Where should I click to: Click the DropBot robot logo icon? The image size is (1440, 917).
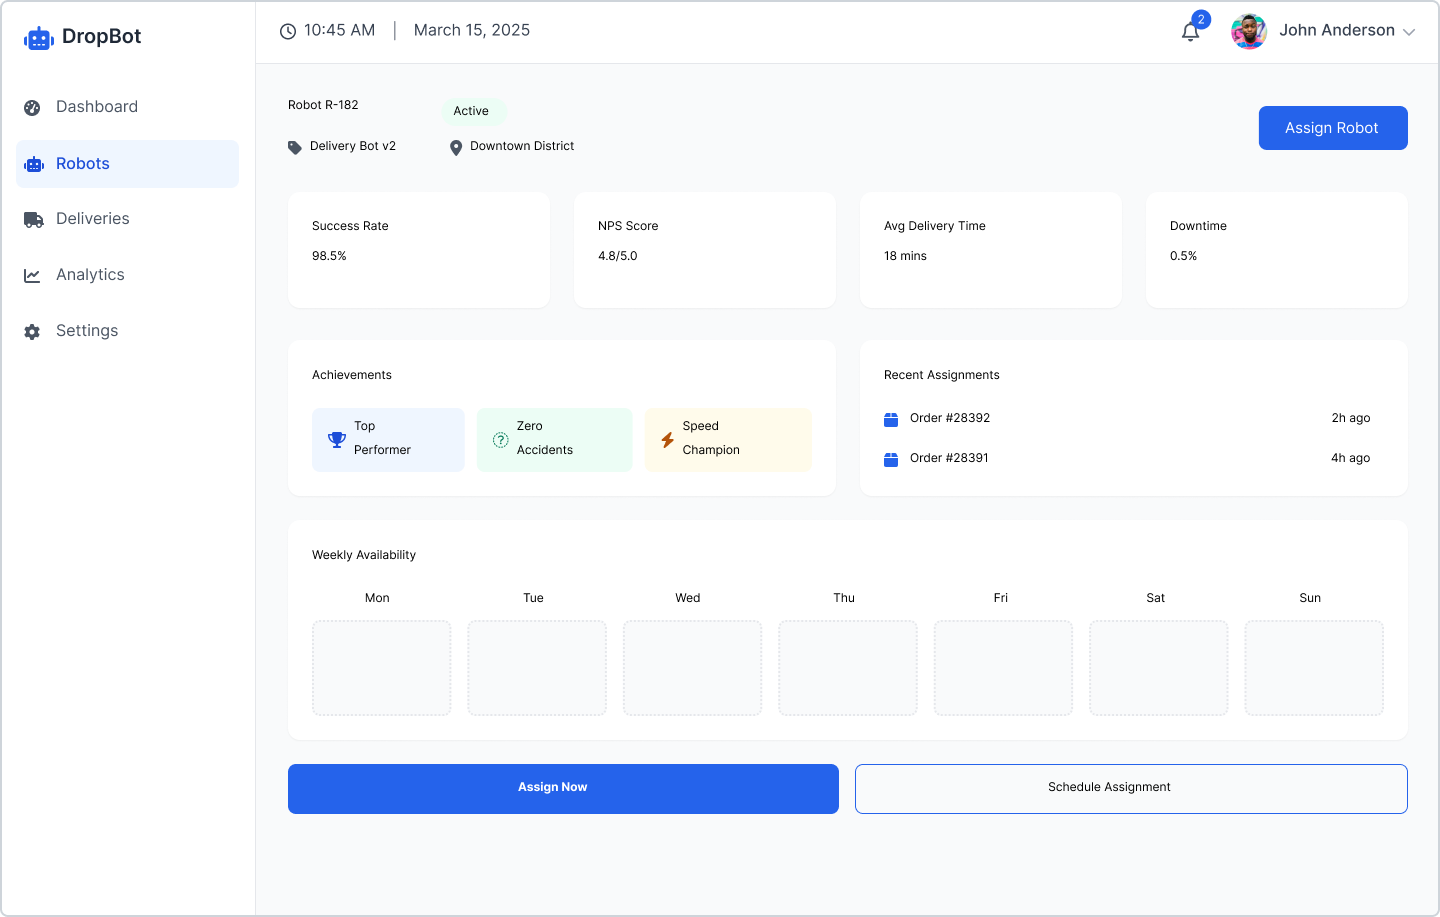pos(38,38)
